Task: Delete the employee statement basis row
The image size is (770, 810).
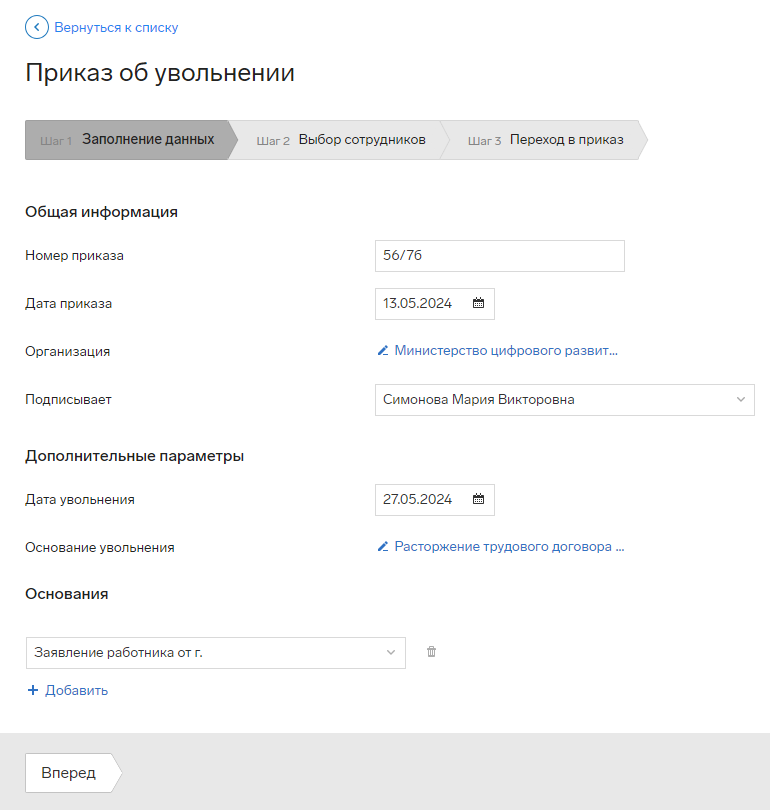Action: [431, 652]
